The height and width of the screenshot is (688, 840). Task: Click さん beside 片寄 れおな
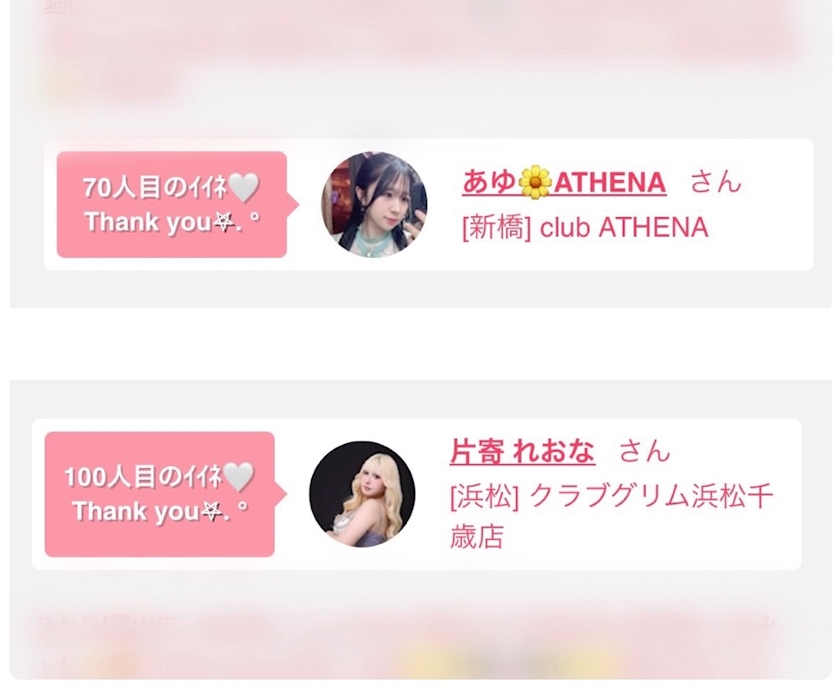point(644,451)
